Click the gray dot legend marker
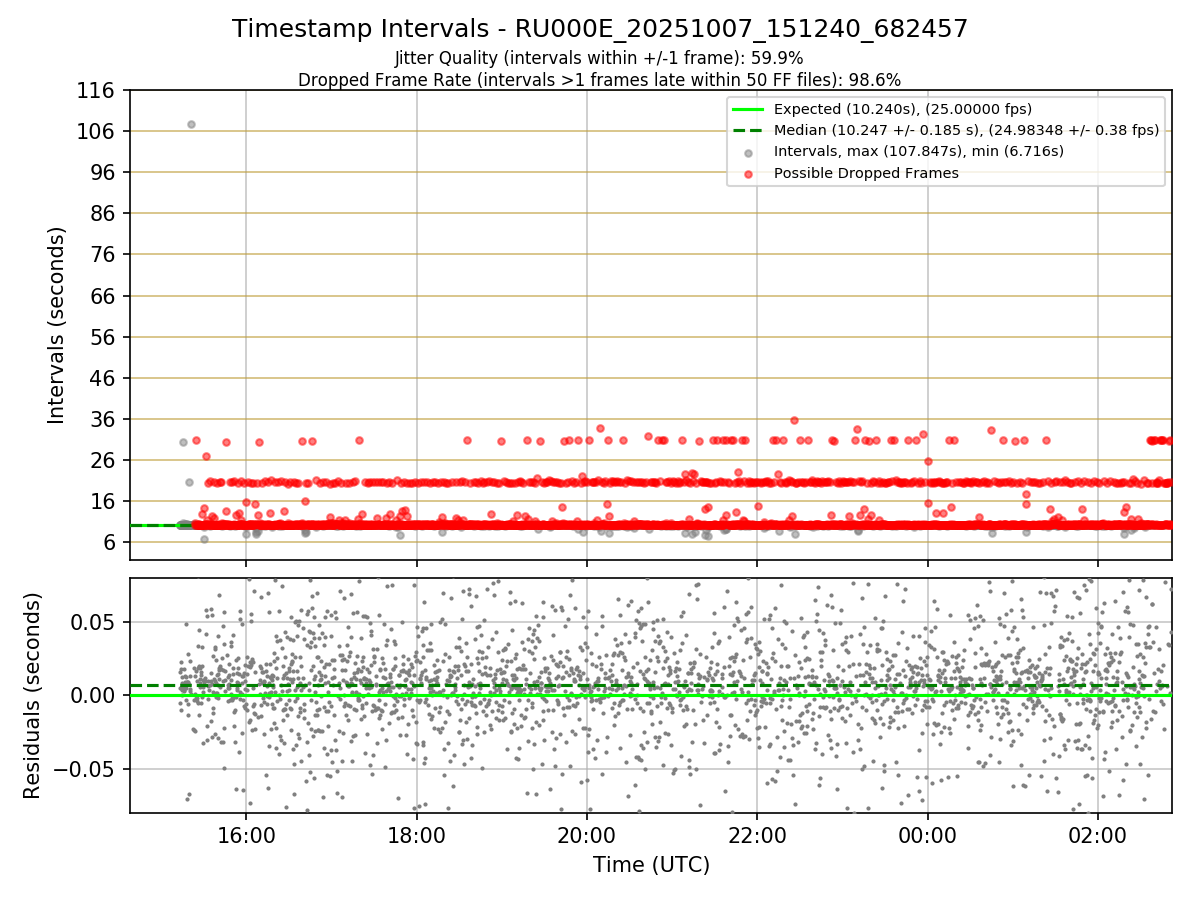Image resolution: width=1200 pixels, height=900 pixels. tap(748, 152)
